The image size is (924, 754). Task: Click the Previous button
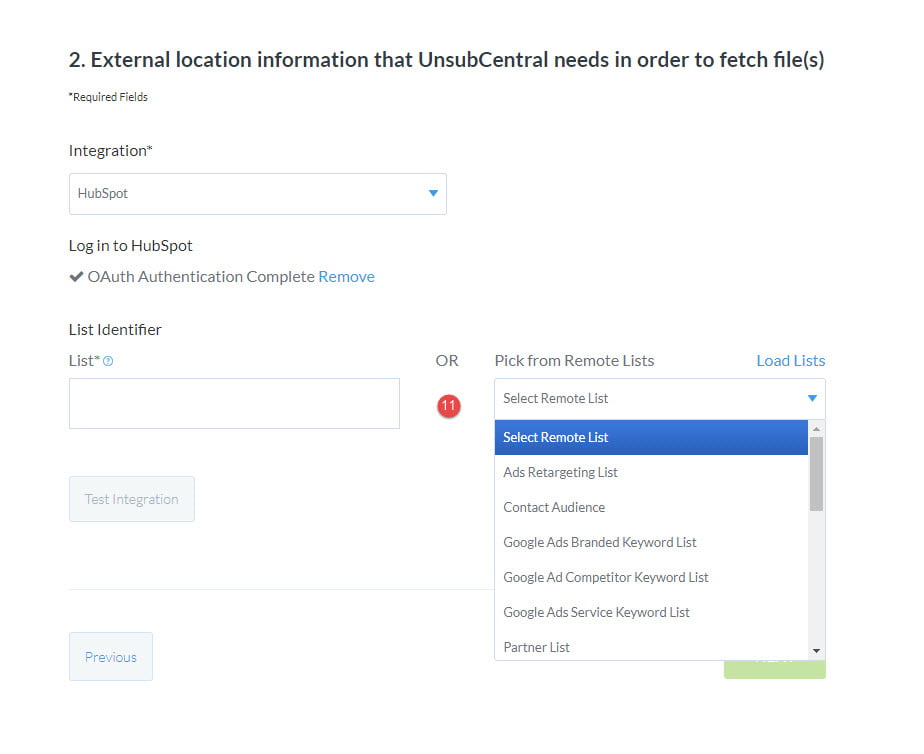pos(111,657)
